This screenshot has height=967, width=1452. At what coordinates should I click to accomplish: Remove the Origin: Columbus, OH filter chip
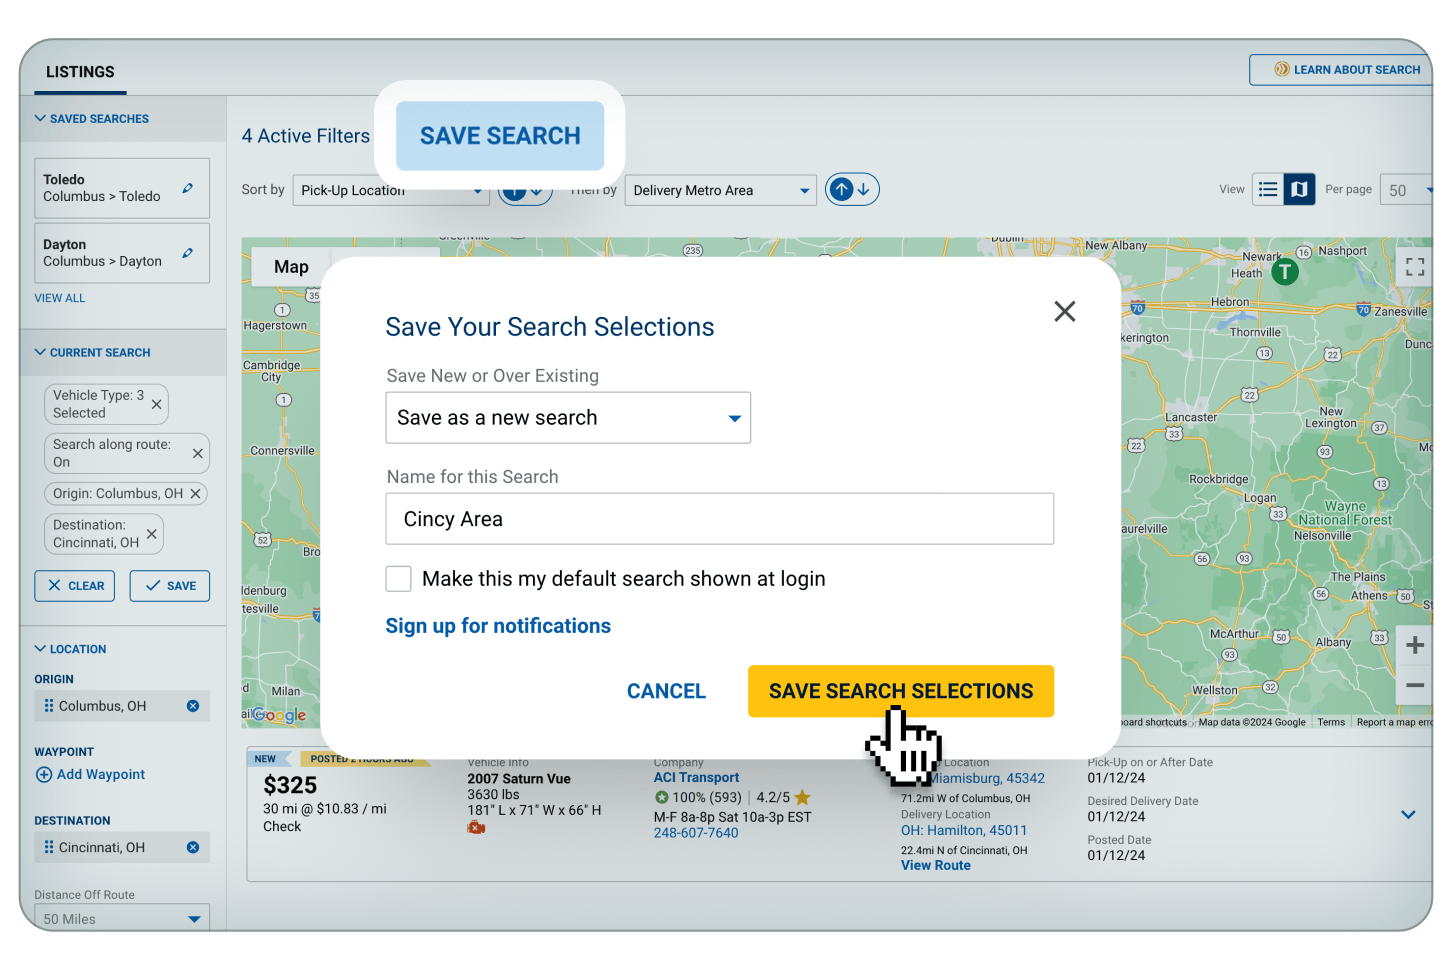coord(196,494)
